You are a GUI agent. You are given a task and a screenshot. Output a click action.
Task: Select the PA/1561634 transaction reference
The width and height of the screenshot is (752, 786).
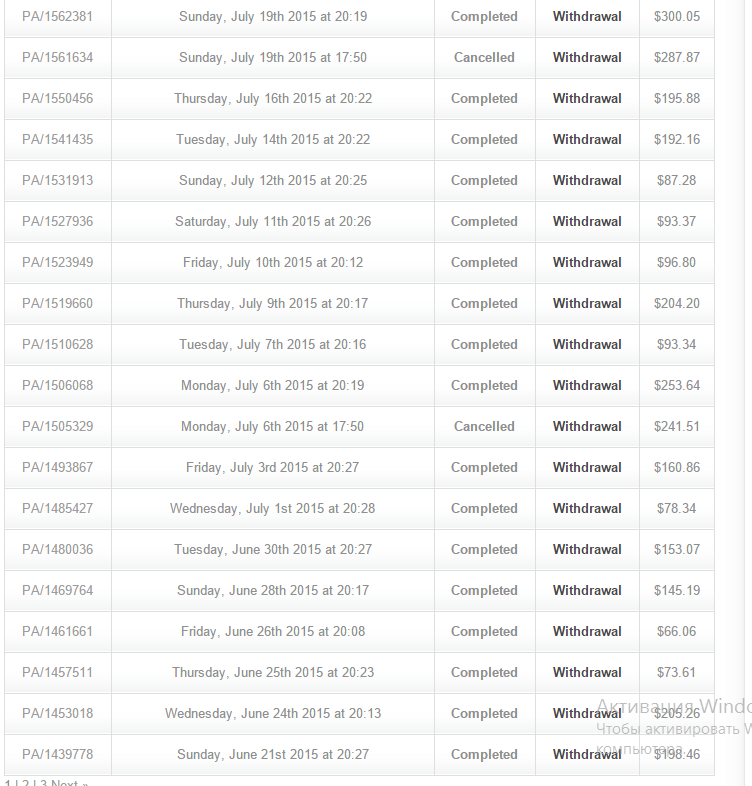(57, 57)
